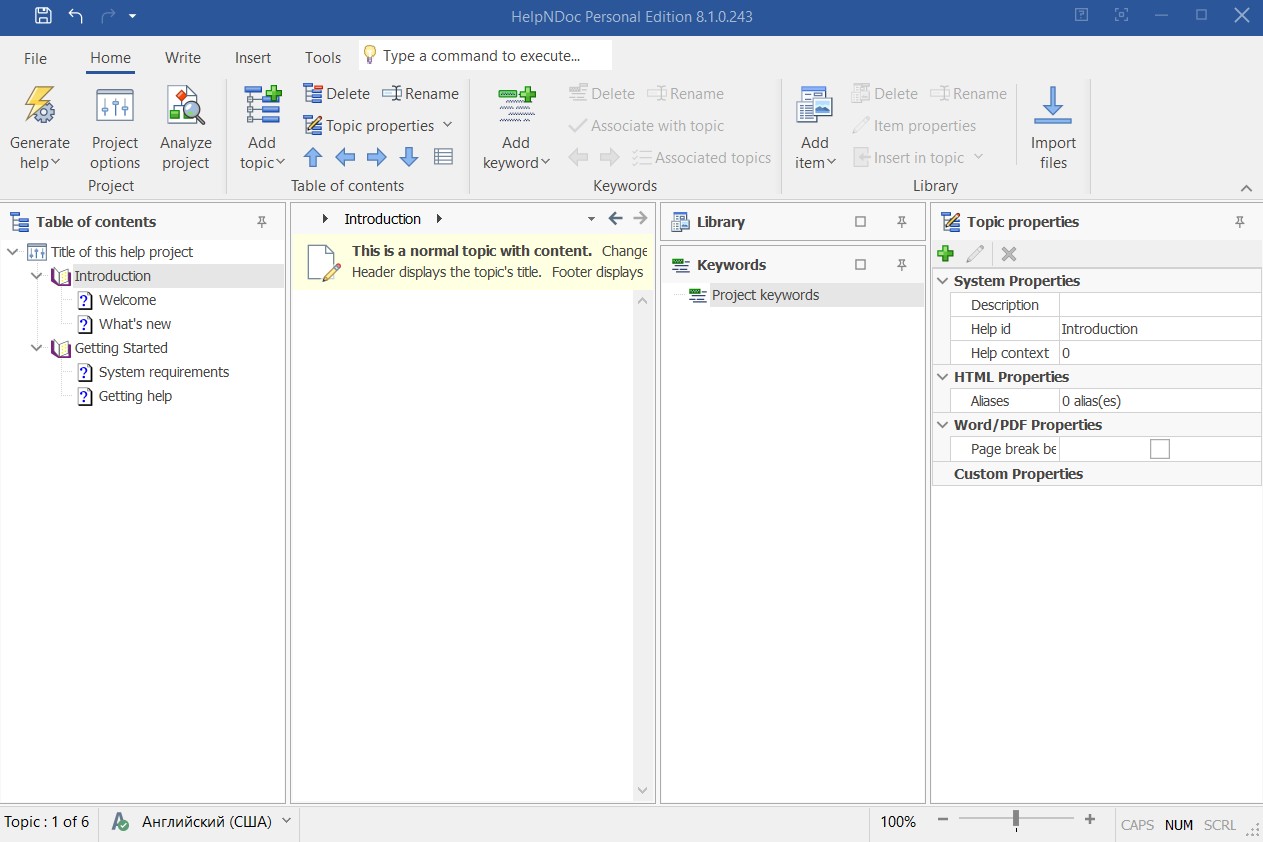The width and height of the screenshot is (1263, 842).
Task: Navigate back with the editor's left arrow
Action: pyautogui.click(x=615, y=218)
